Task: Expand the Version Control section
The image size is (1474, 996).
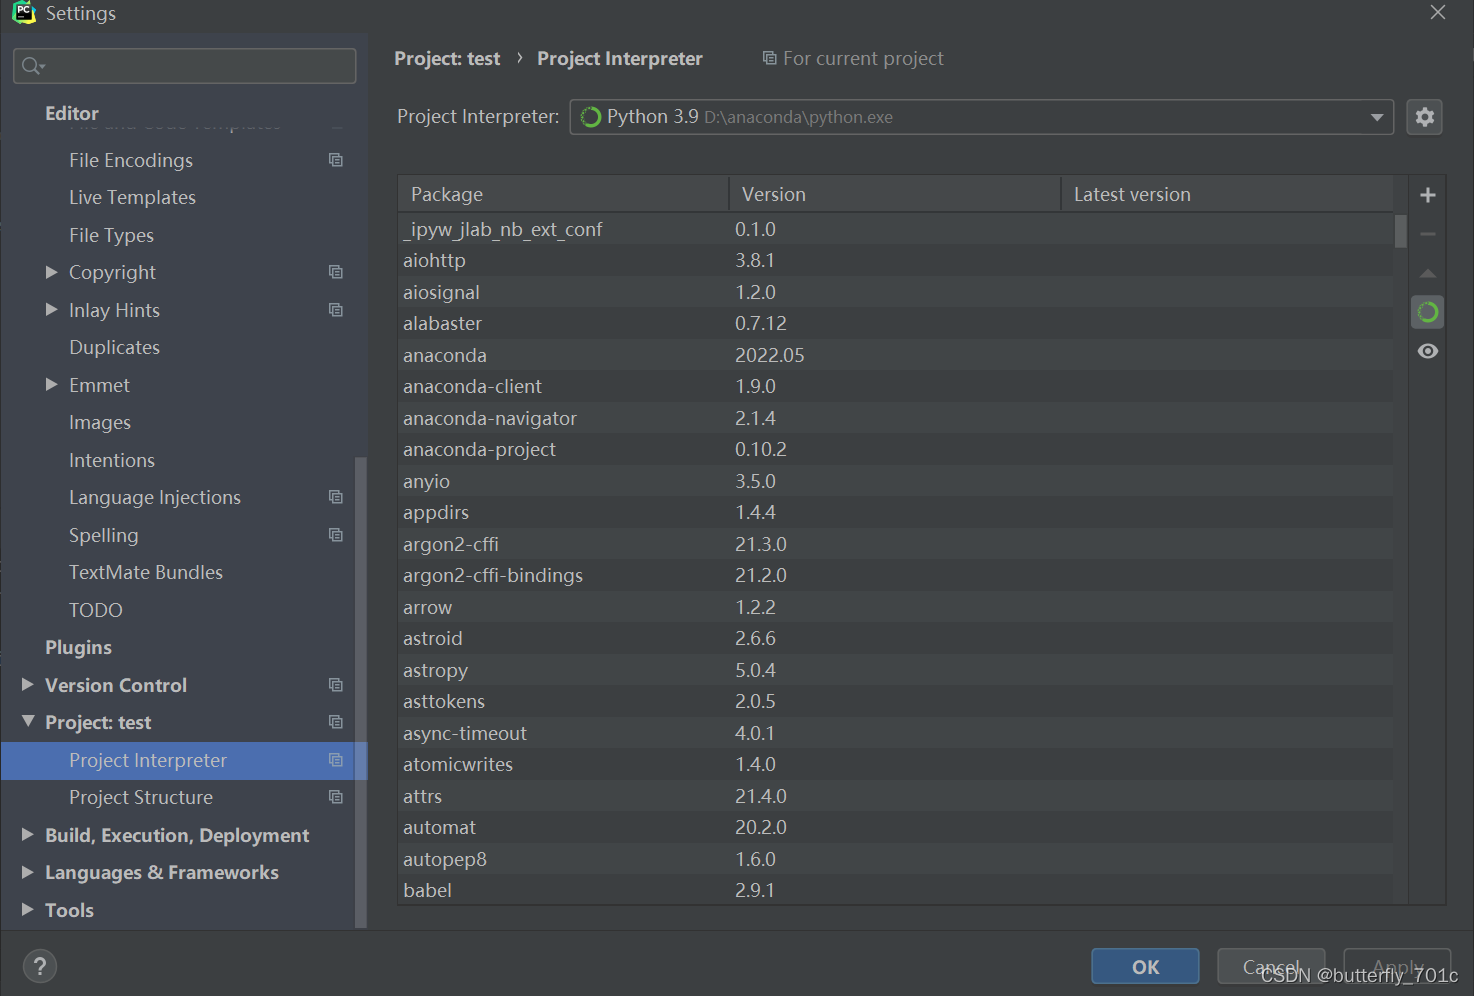Action: coord(28,685)
